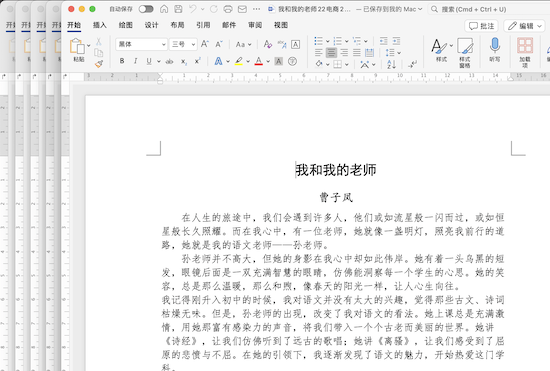Select the Format Painter brush icon
The width and height of the screenshot is (550, 371).
tap(99, 64)
